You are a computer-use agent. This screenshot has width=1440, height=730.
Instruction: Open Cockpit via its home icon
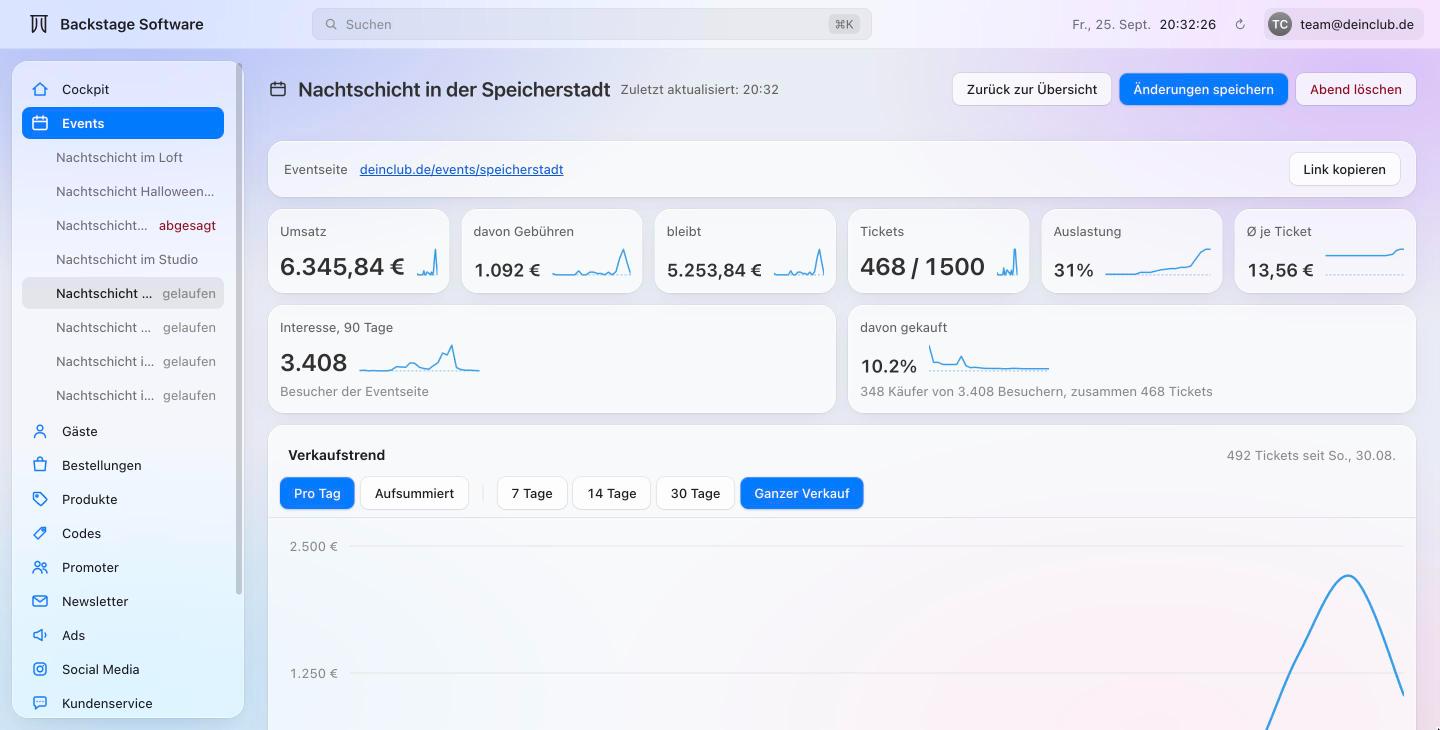(40, 89)
